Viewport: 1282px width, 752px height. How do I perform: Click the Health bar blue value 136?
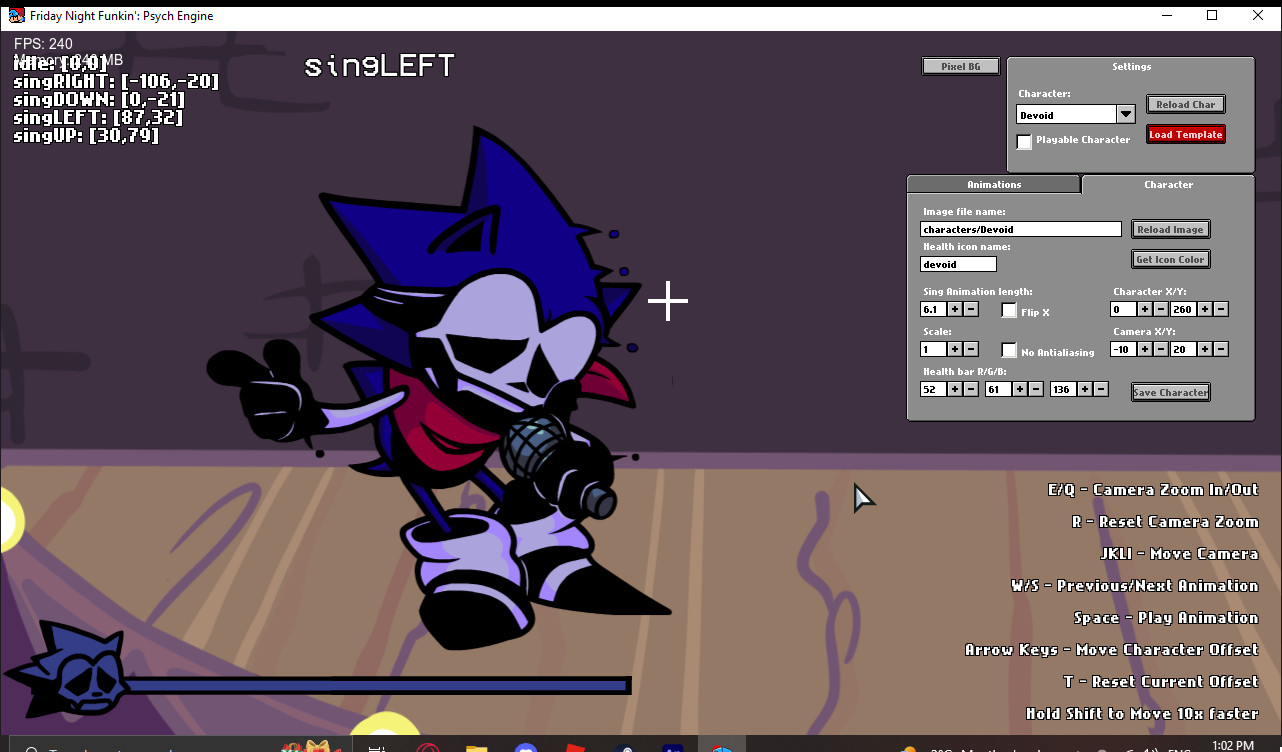pyautogui.click(x=1063, y=389)
